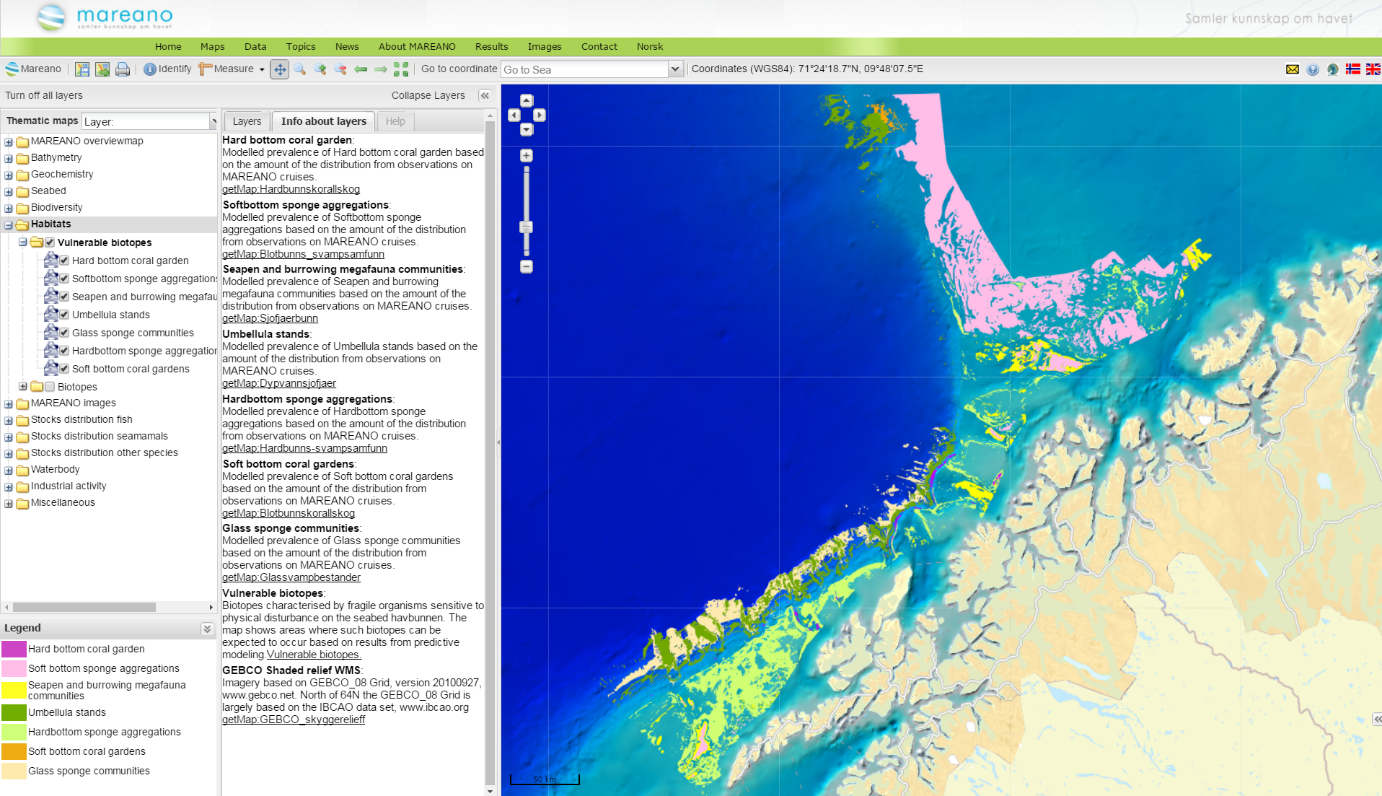
Task: Click Turn off all layers
Action: [44, 95]
